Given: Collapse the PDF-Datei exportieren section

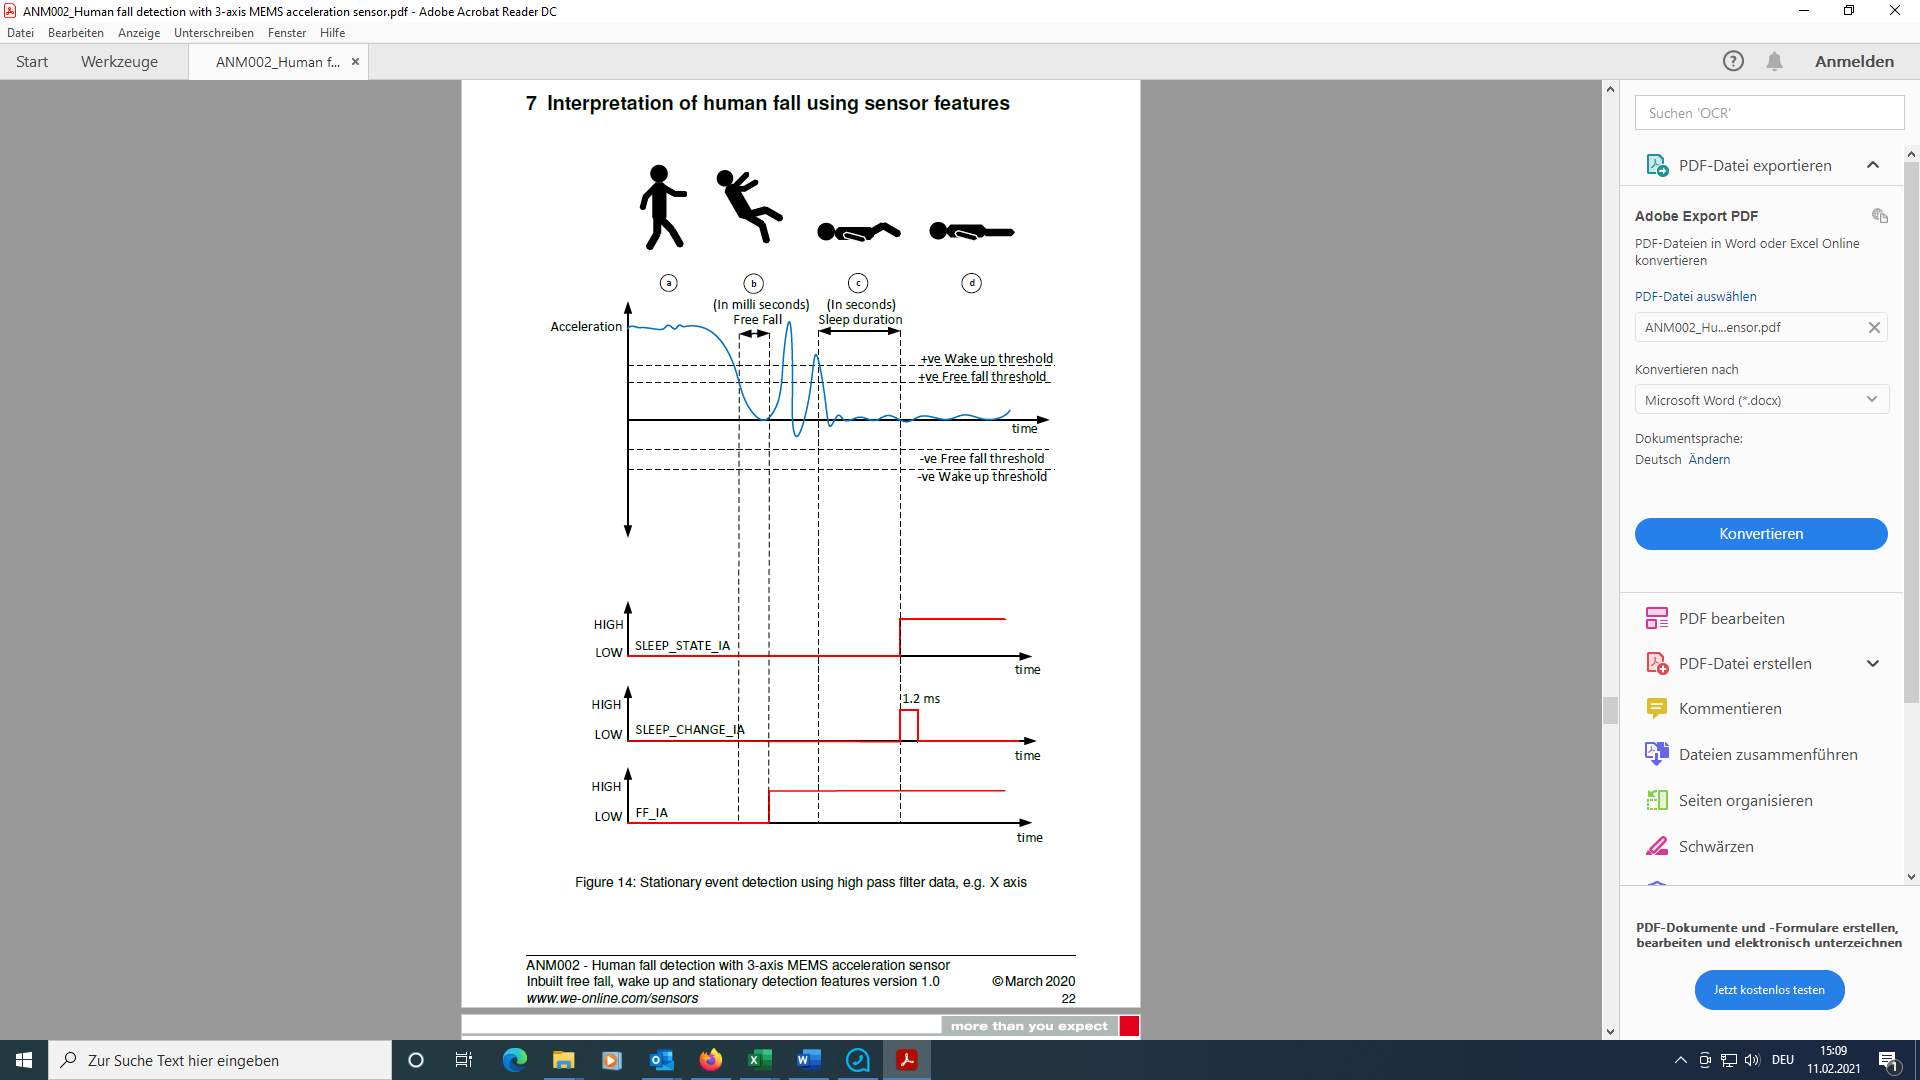Looking at the screenshot, I should coord(1872,165).
